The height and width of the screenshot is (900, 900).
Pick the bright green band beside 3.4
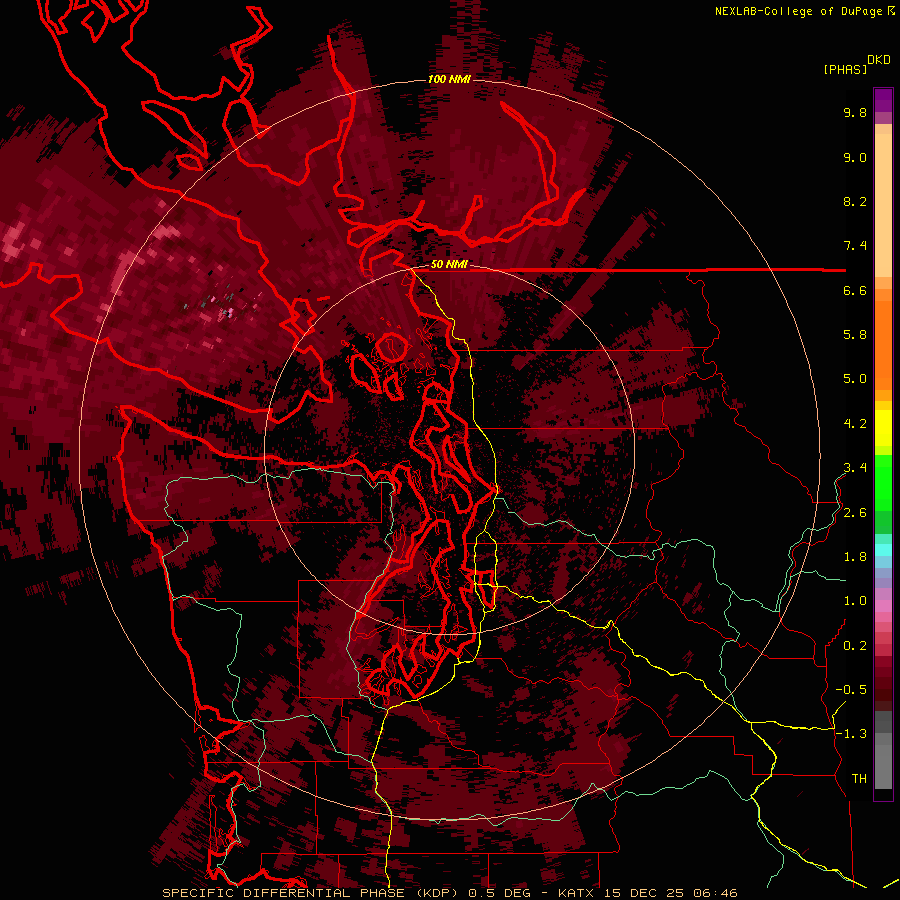tap(883, 482)
